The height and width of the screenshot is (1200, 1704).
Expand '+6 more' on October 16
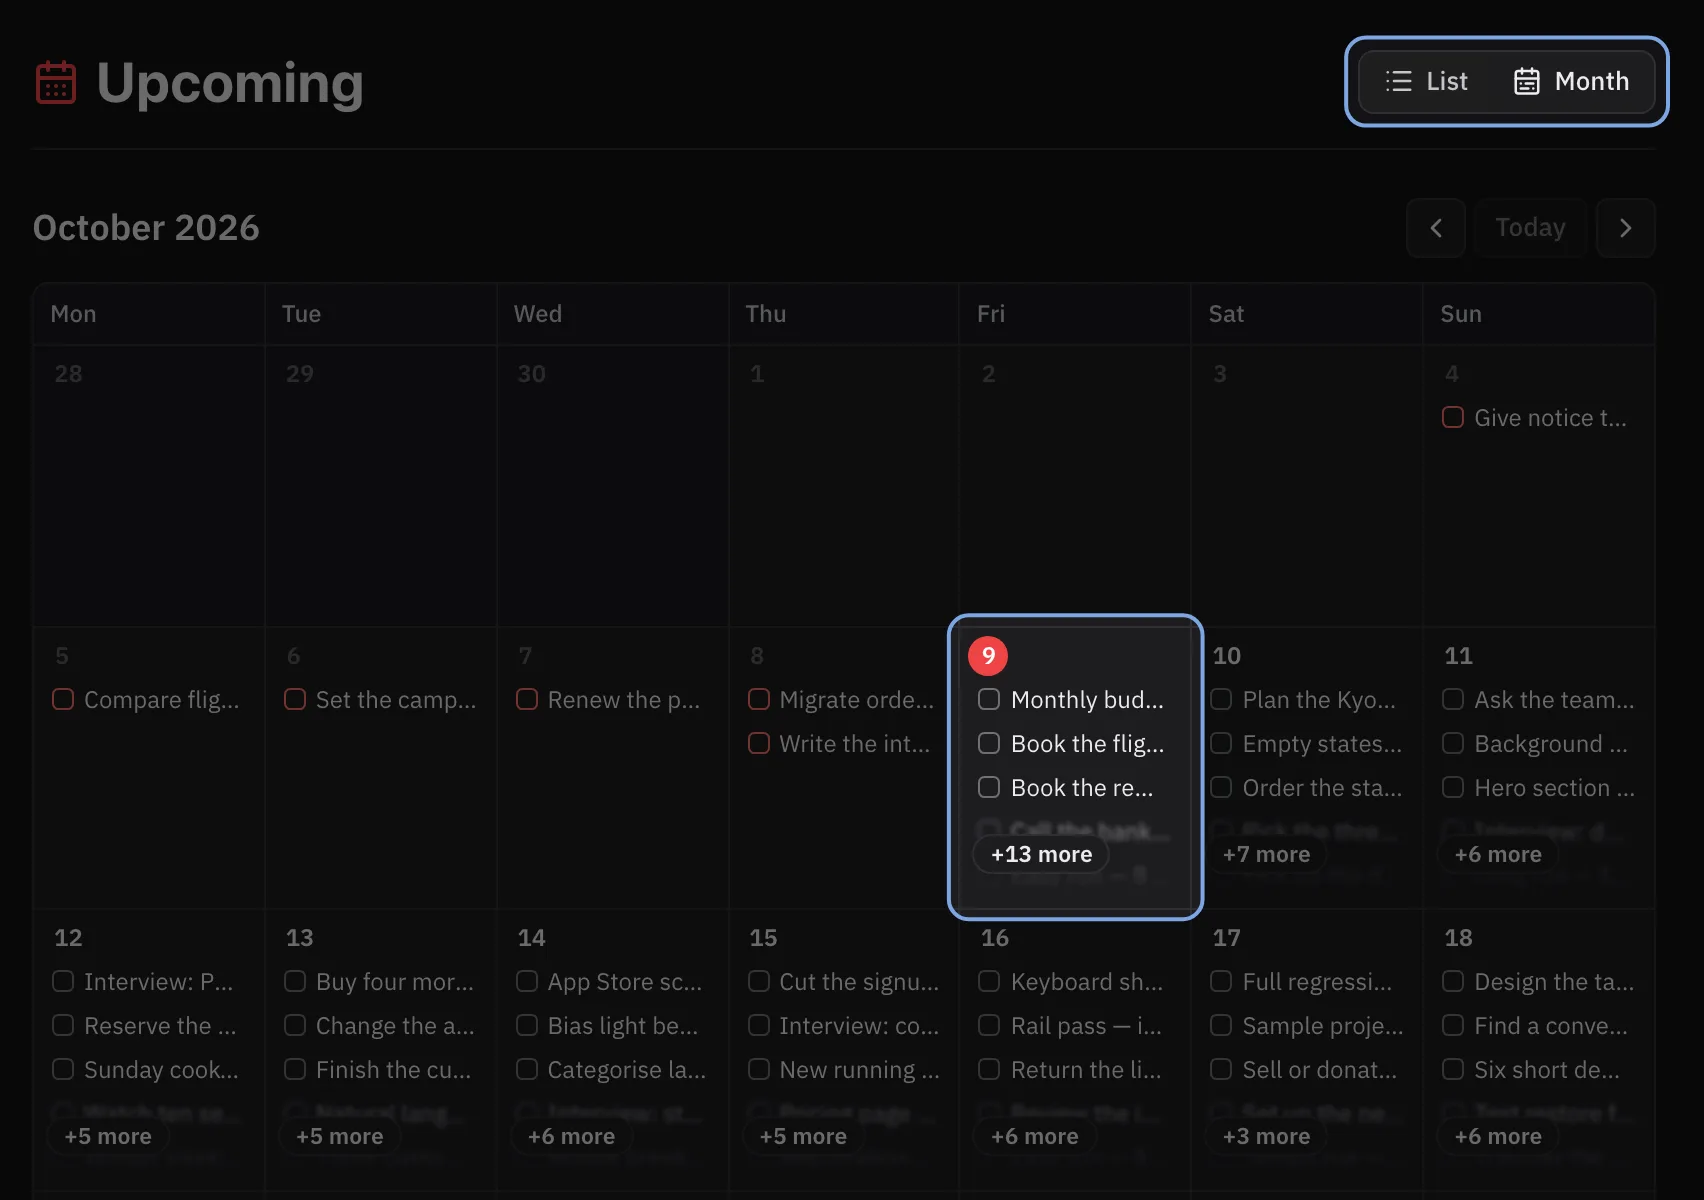1035,1136
